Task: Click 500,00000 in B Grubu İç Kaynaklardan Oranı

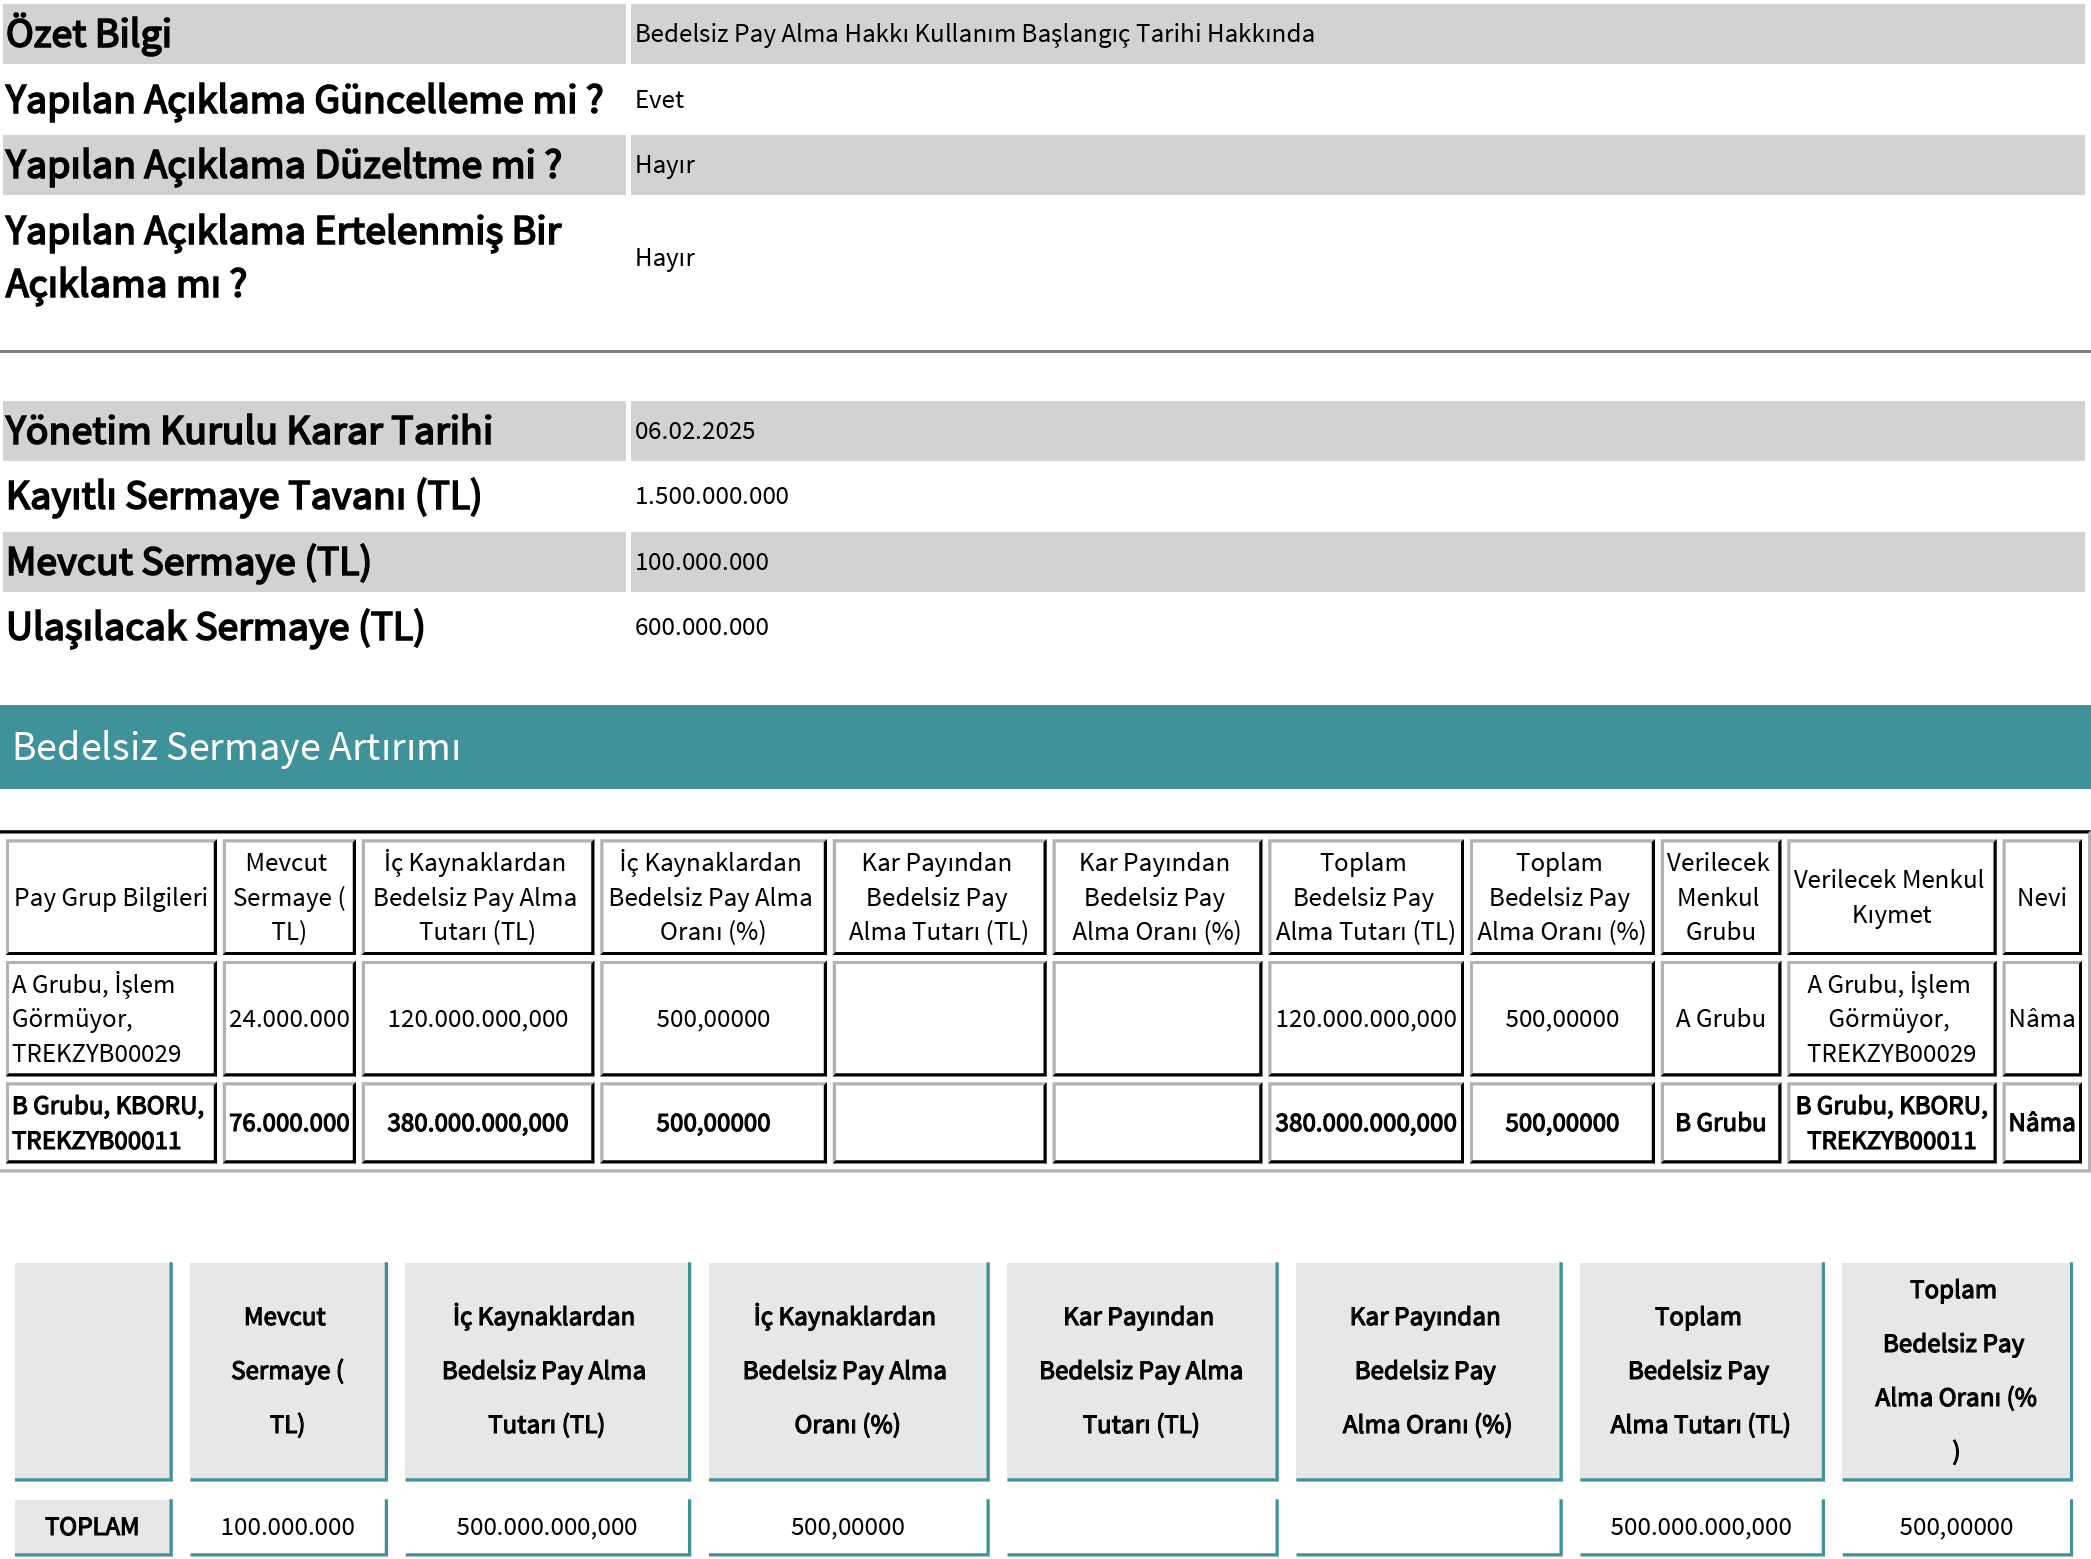Action: click(712, 1123)
